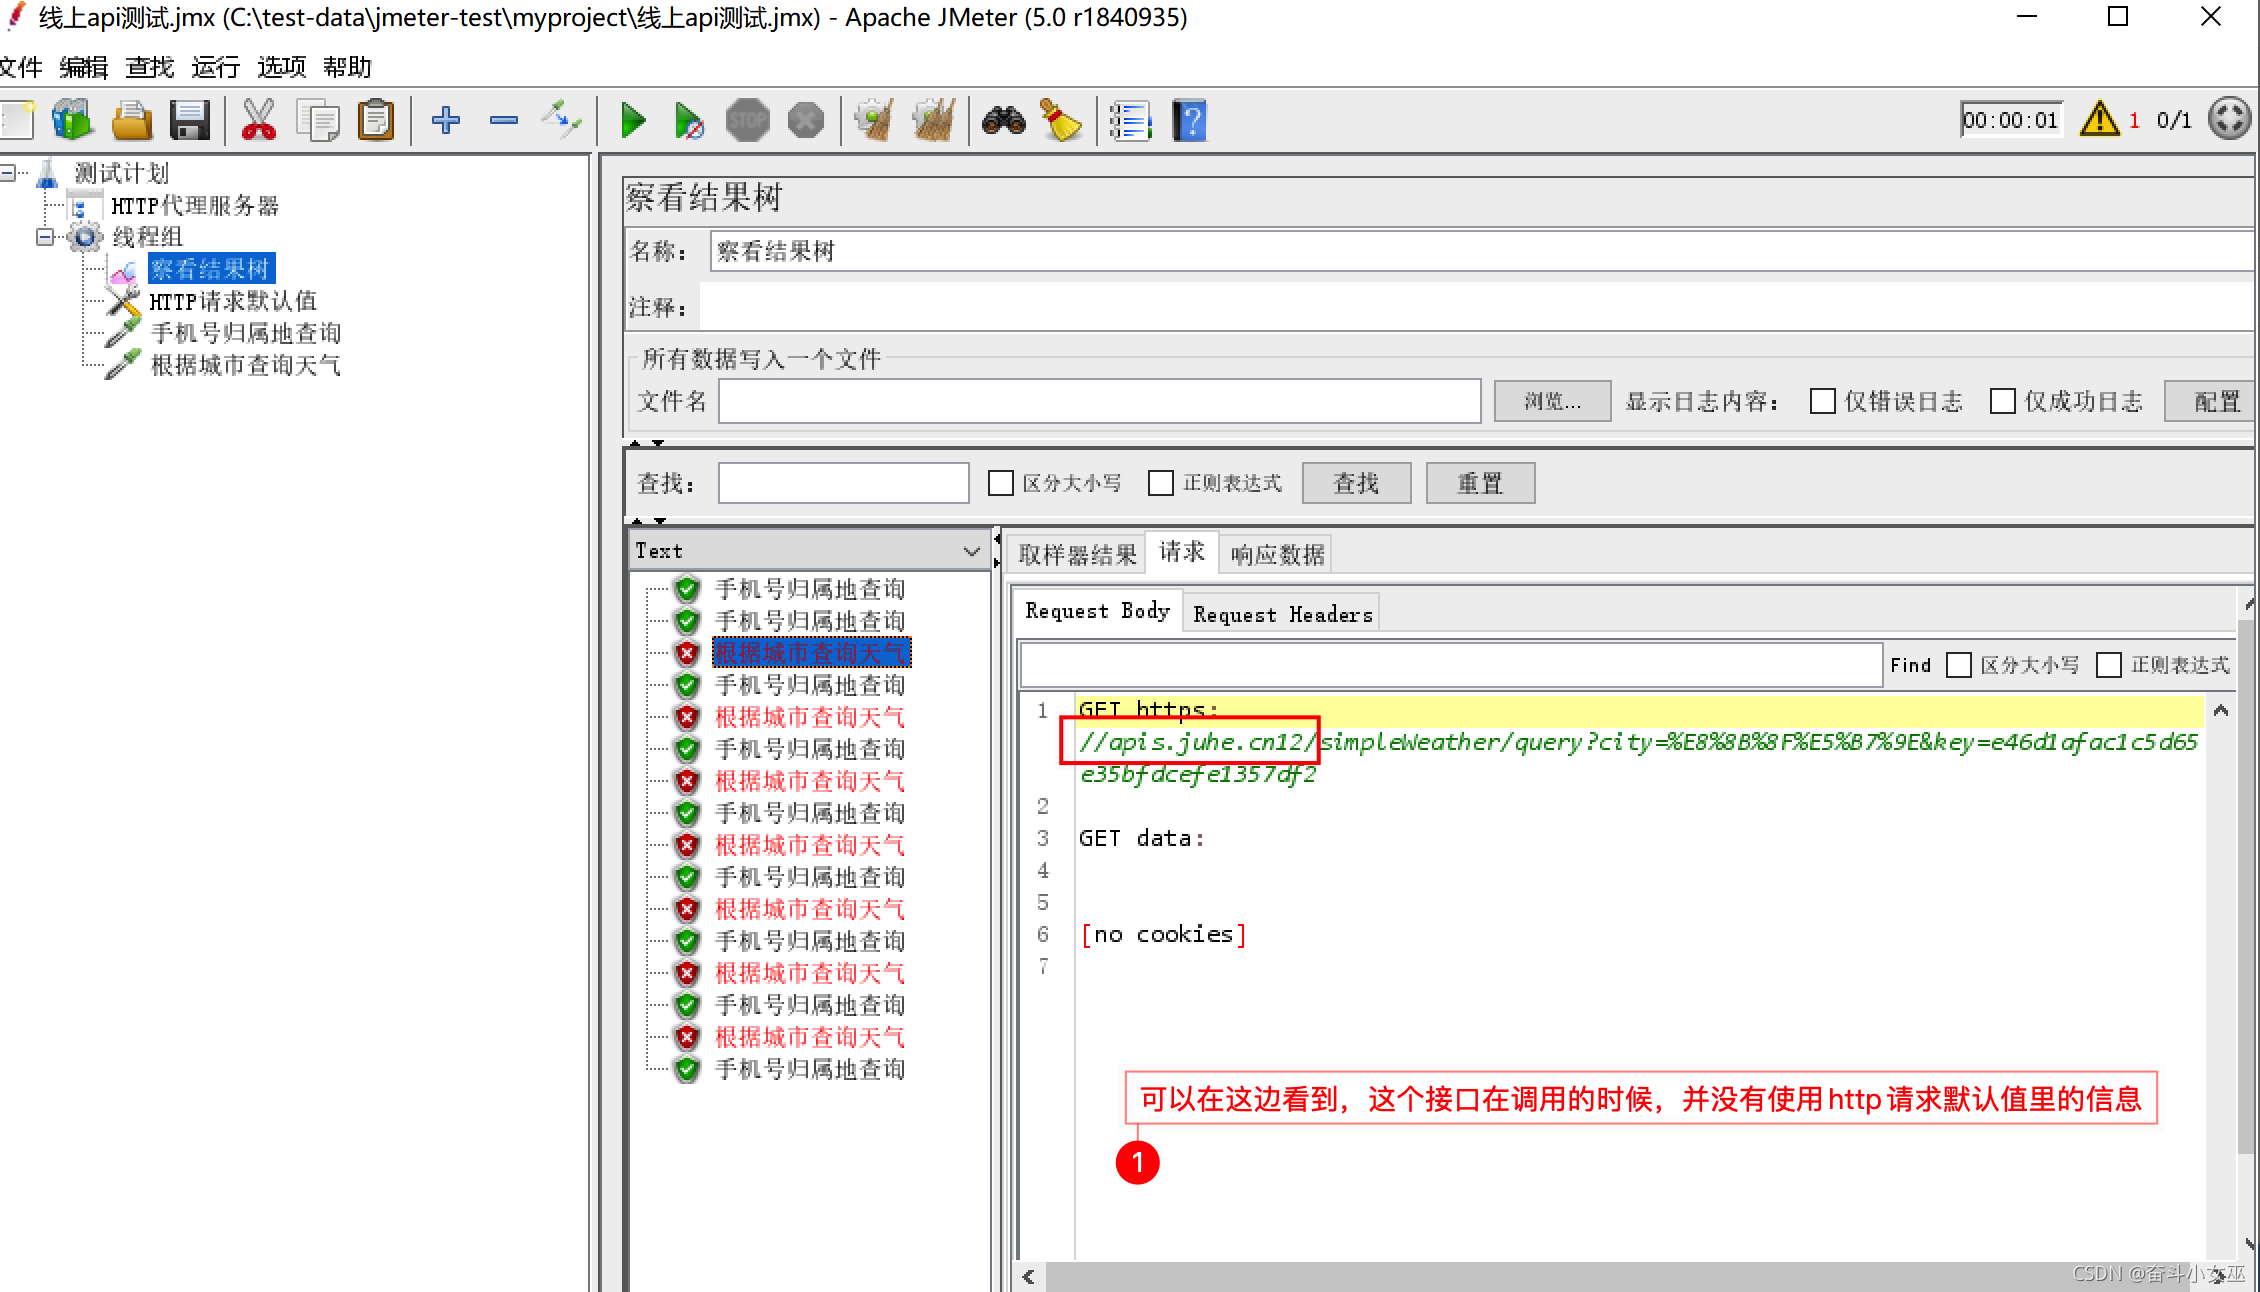Click the 文件名 input field
The height and width of the screenshot is (1292, 2260).
[1099, 401]
